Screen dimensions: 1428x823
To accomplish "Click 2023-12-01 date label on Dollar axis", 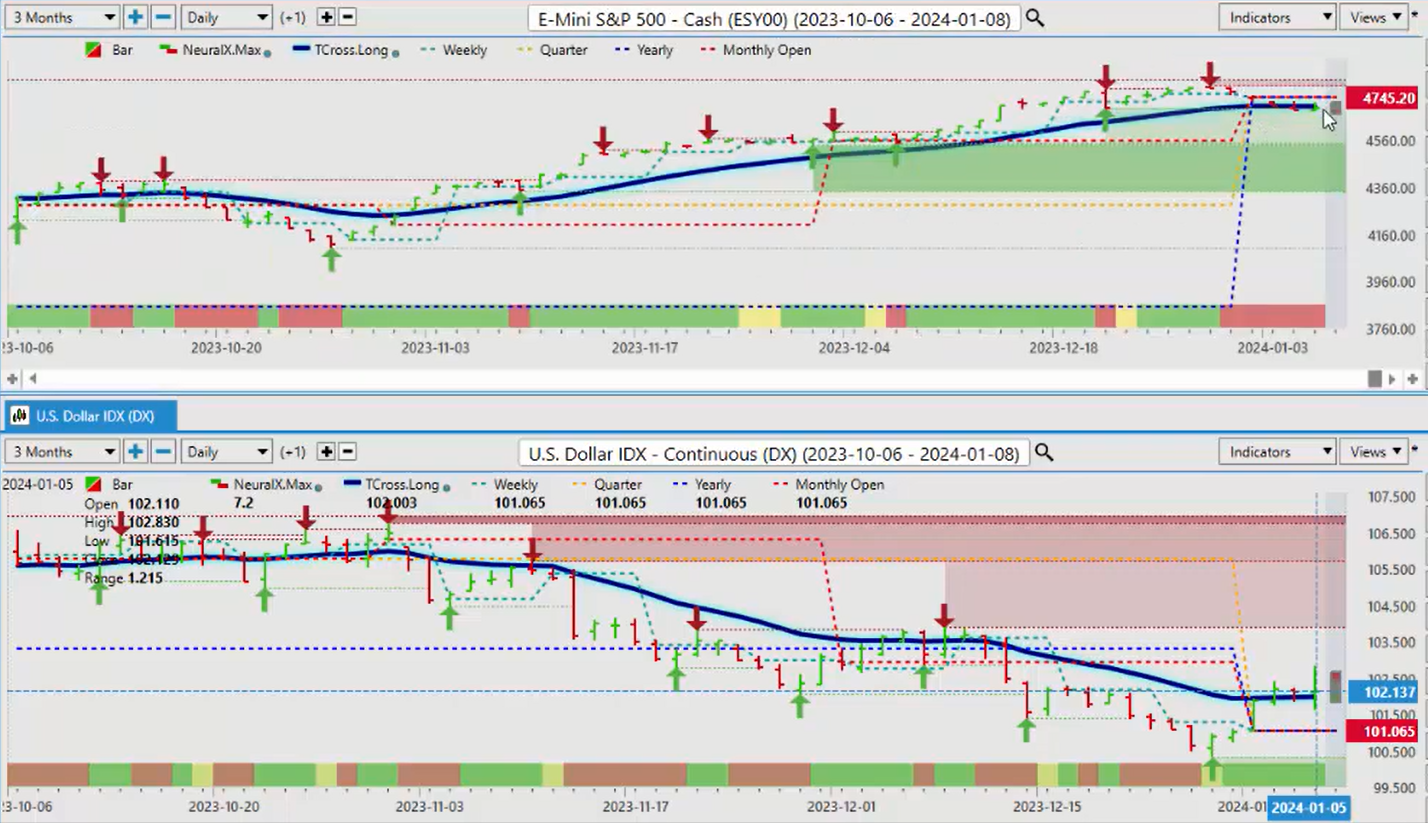I will pos(841,806).
